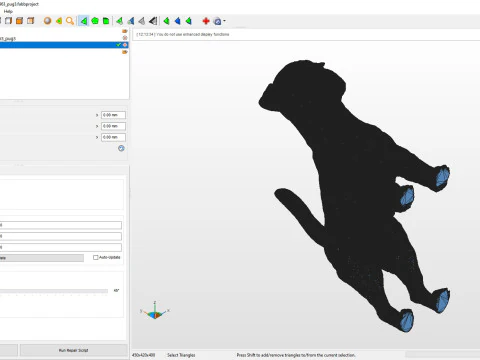Select the magnifying glass zoom tool

coord(70,21)
